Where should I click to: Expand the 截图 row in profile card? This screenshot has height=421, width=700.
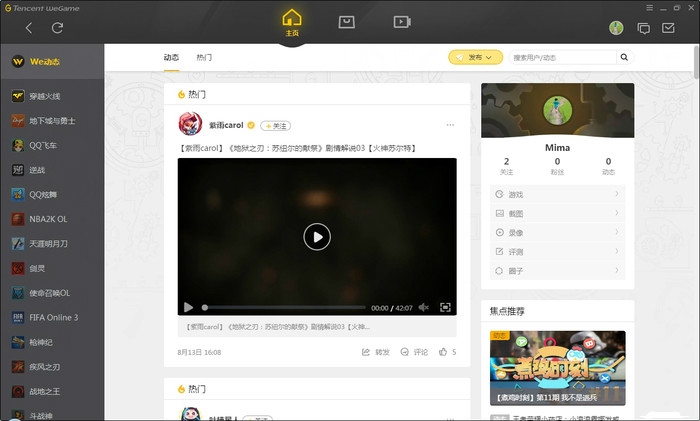pos(558,213)
